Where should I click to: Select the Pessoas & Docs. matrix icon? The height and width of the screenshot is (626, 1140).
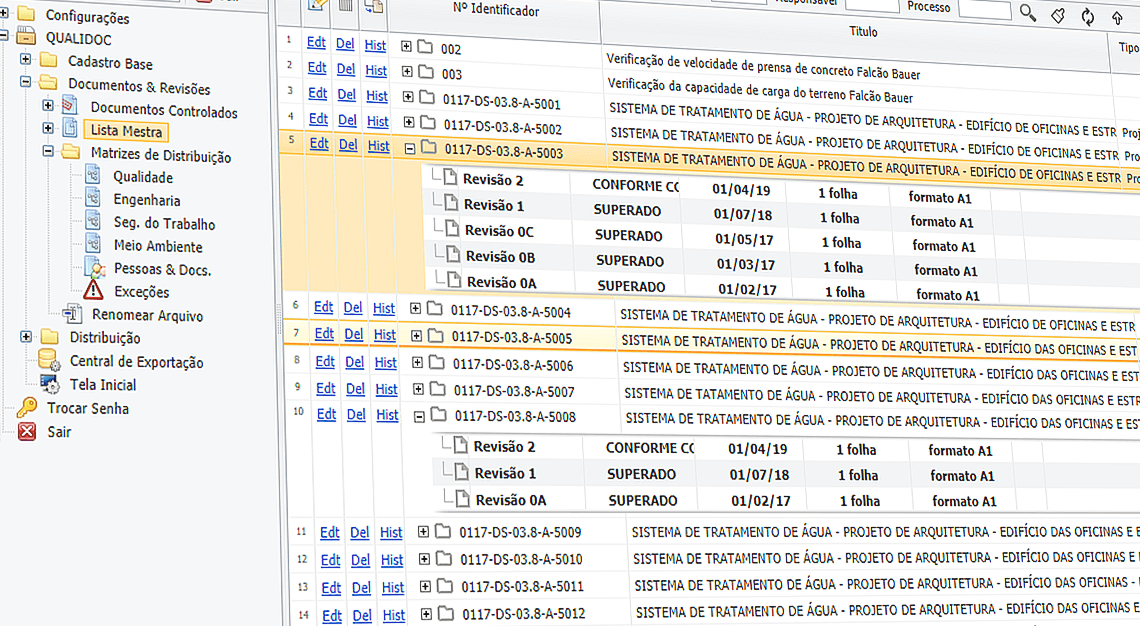pos(96,268)
